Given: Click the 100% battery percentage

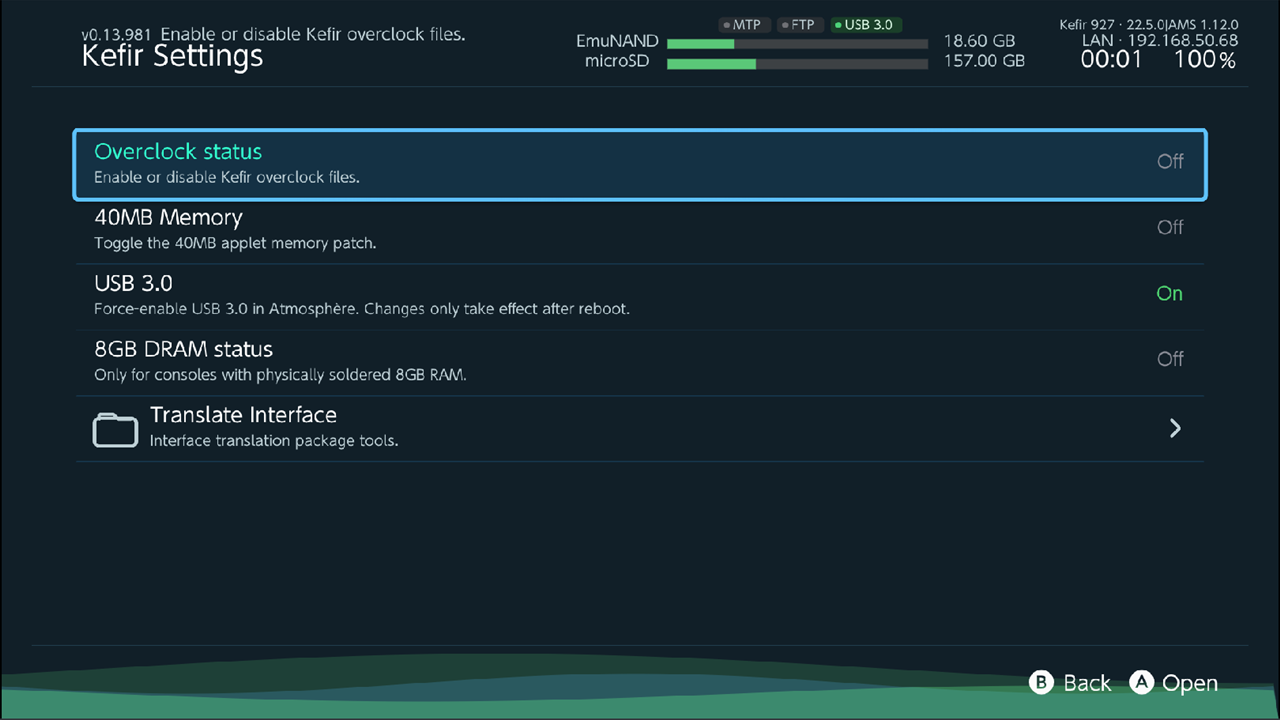Looking at the screenshot, I should [x=1205, y=60].
